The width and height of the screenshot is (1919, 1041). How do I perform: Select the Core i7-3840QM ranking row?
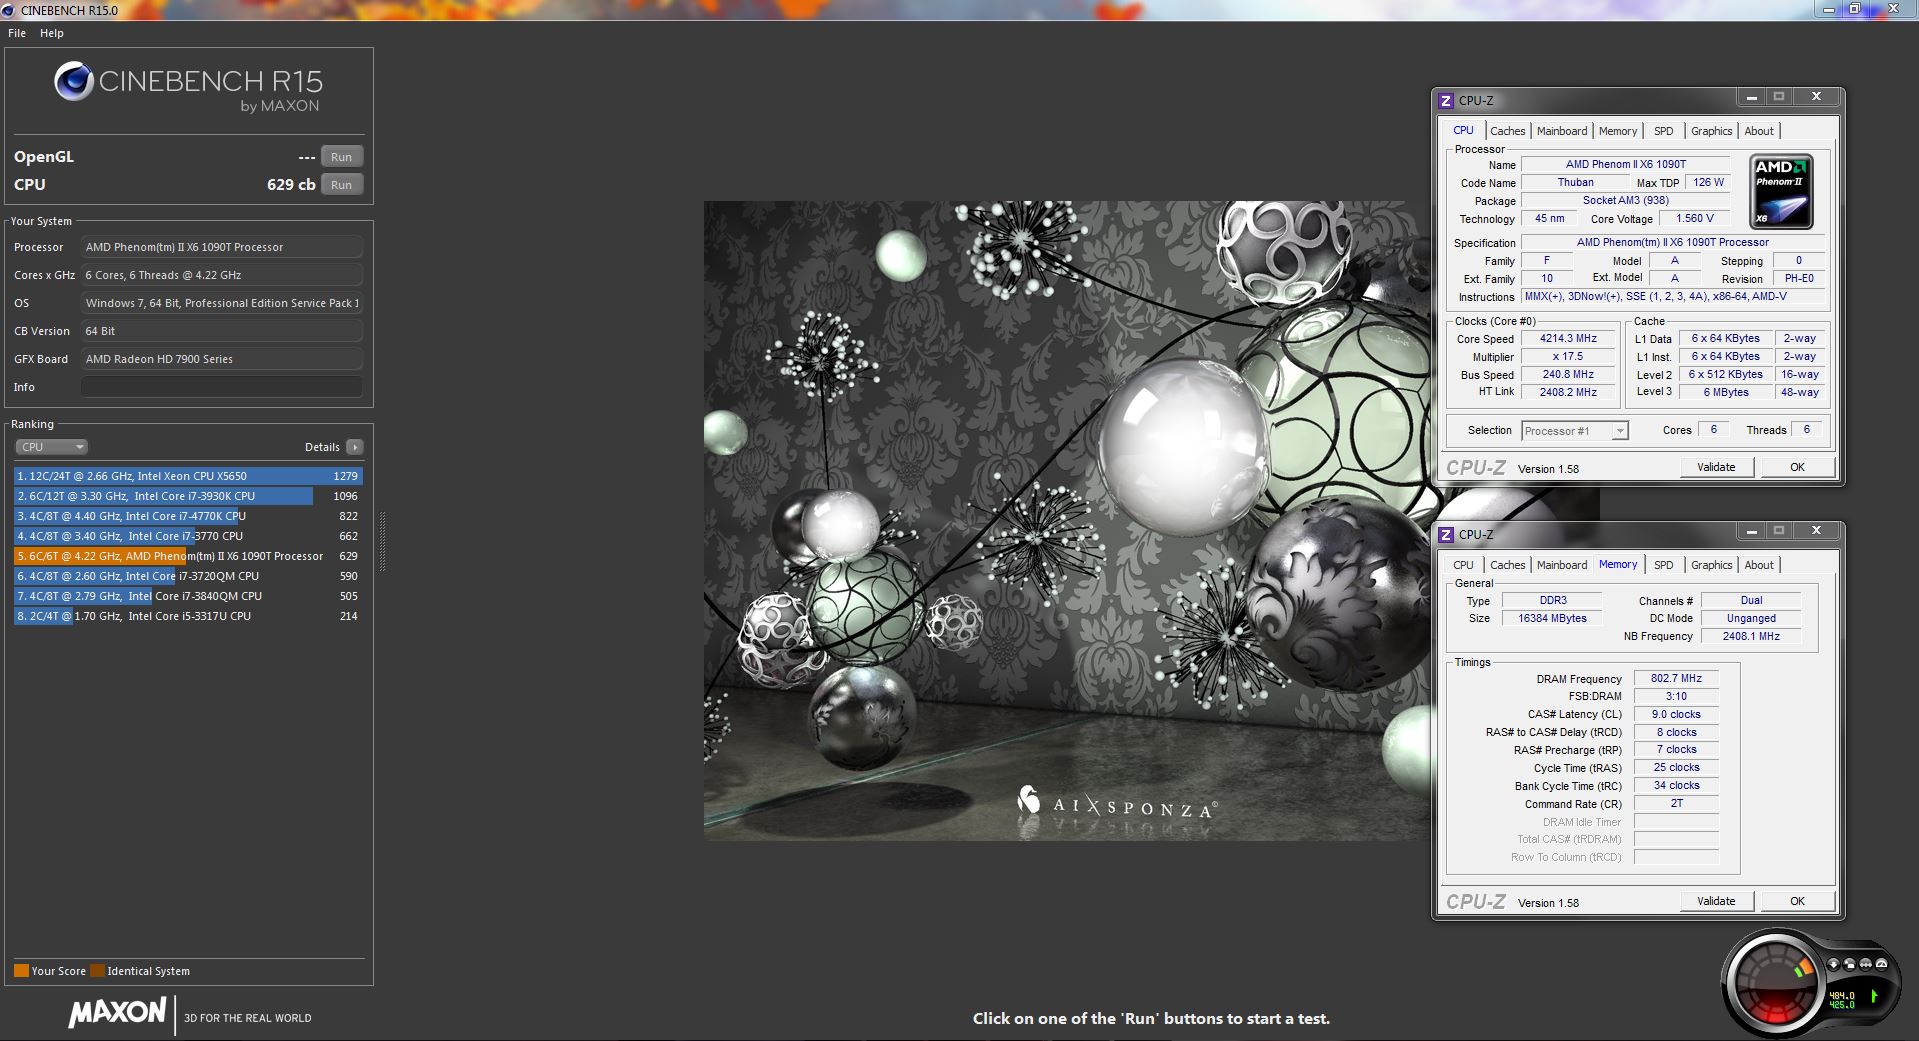click(188, 596)
